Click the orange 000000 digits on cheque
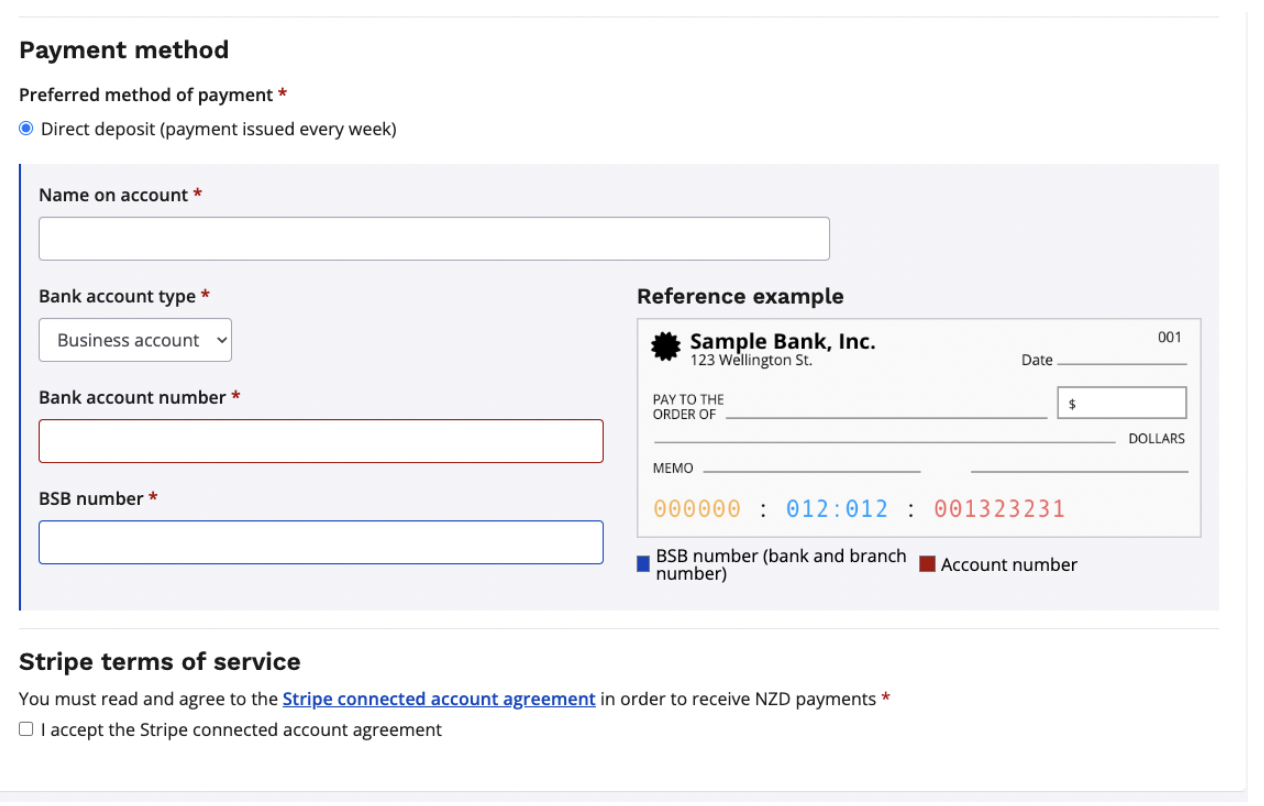This screenshot has width=1264, height=806. 697,509
